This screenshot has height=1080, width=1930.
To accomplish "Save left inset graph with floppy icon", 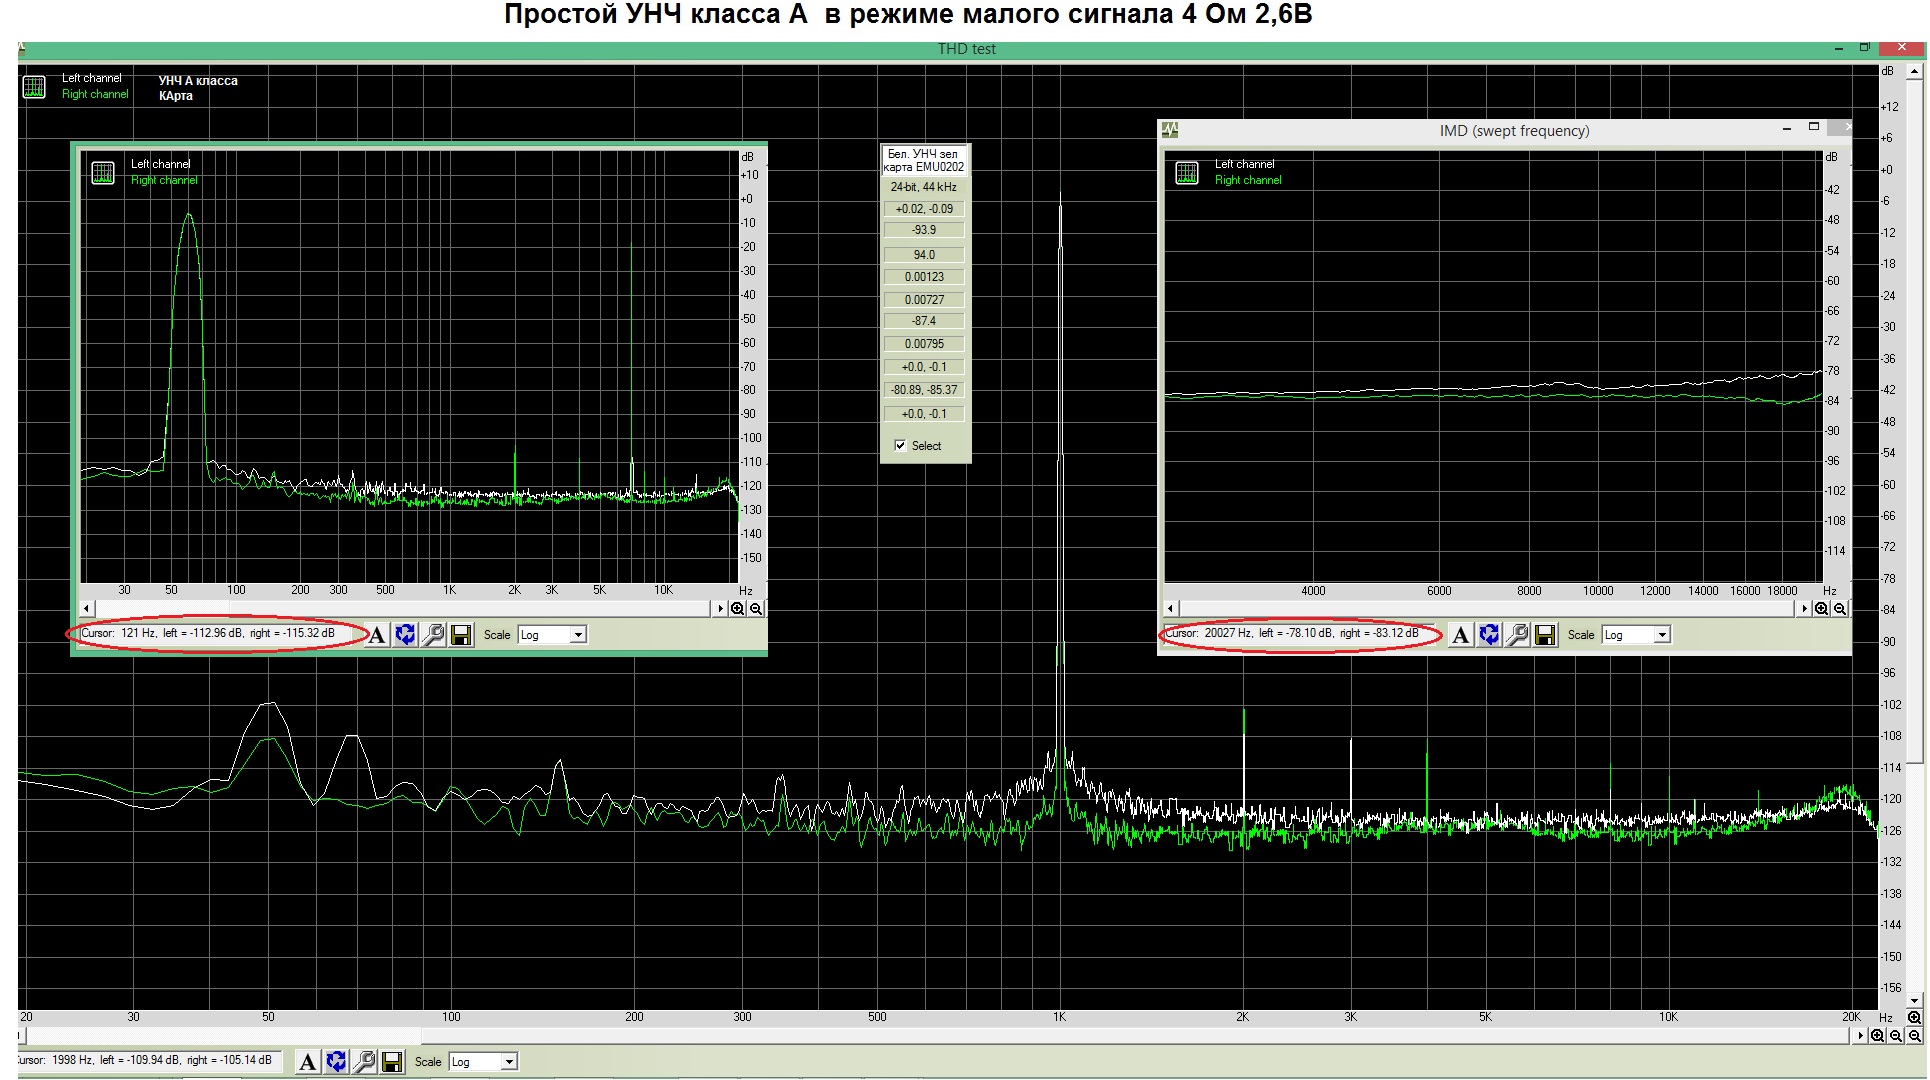I will (x=461, y=635).
